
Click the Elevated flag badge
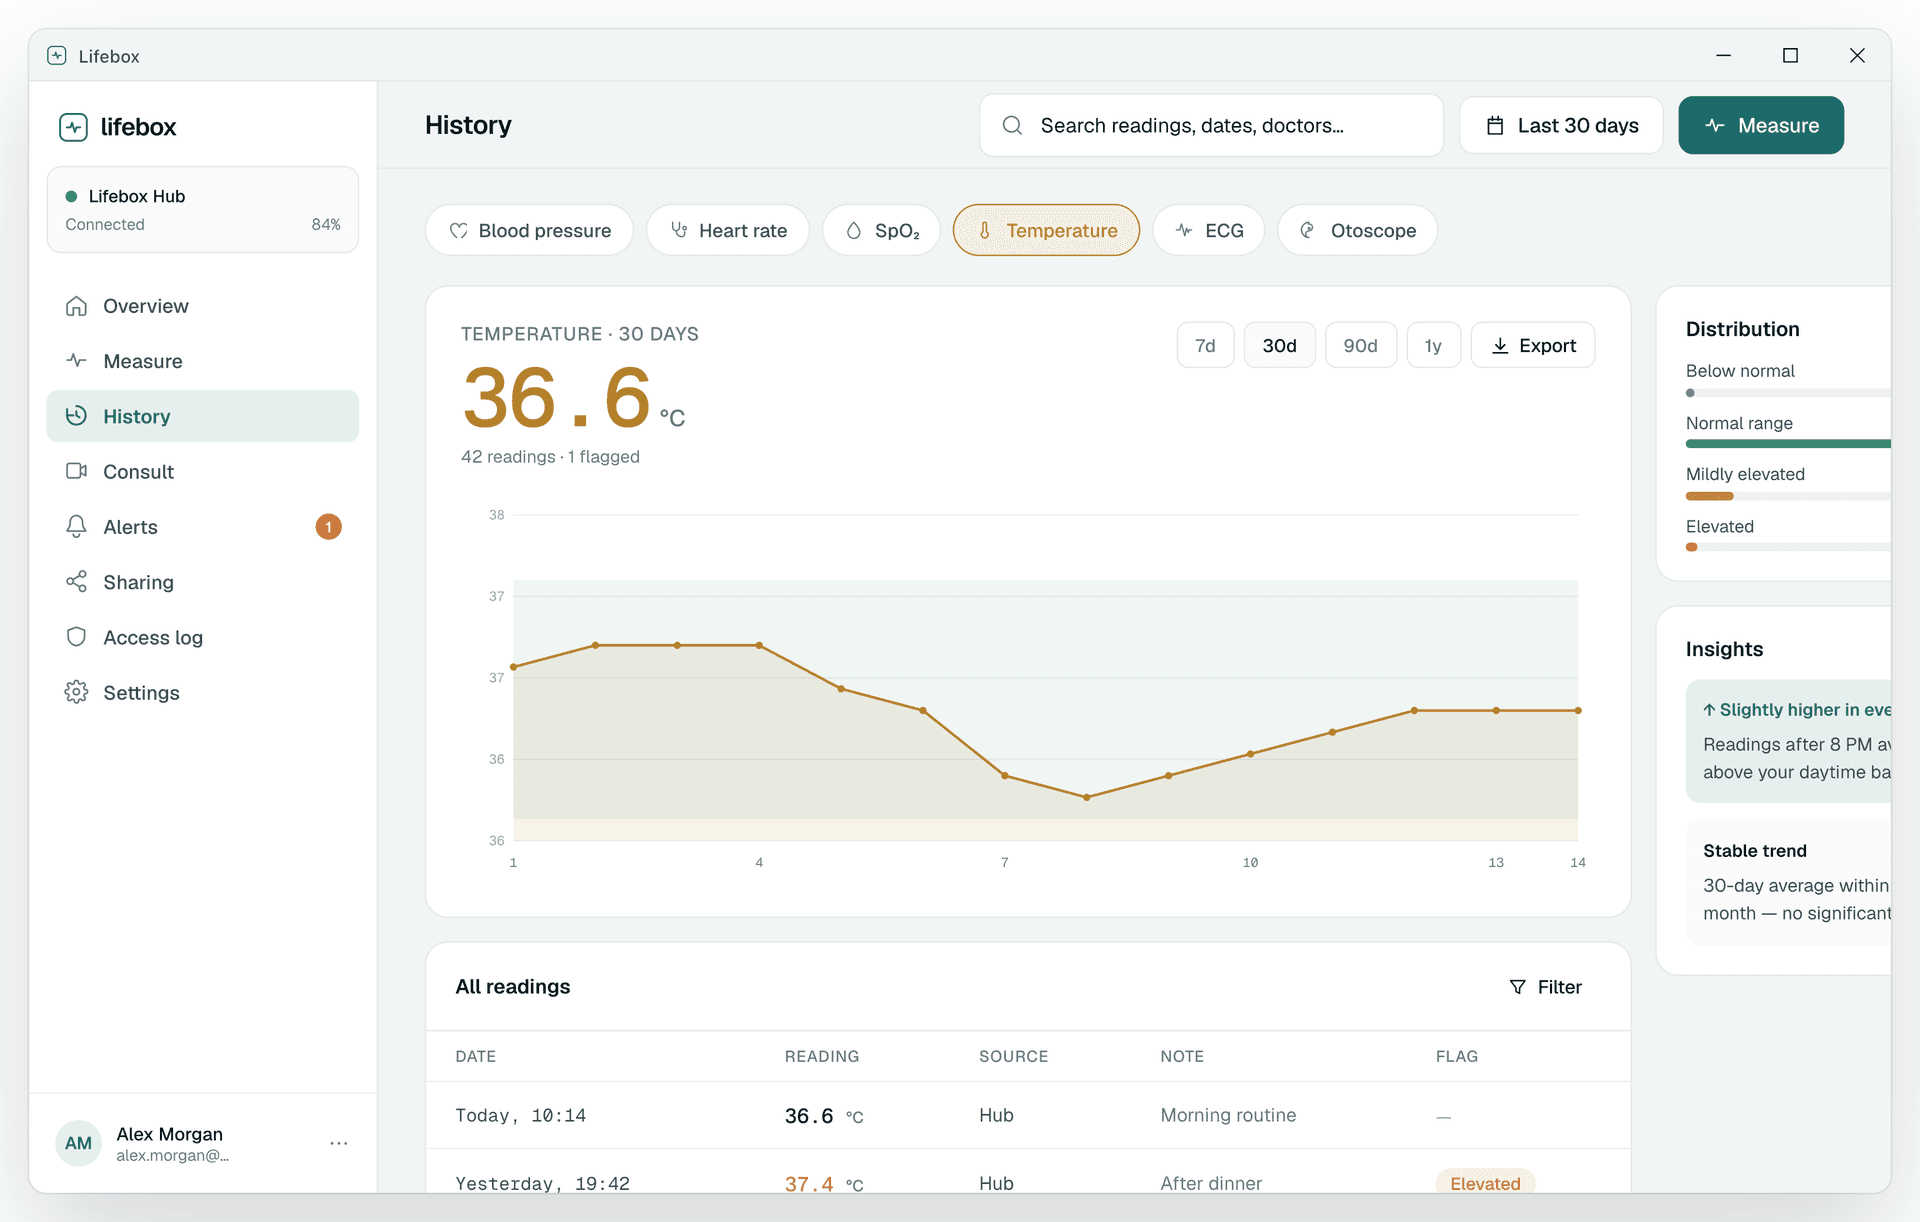[1485, 1183]
